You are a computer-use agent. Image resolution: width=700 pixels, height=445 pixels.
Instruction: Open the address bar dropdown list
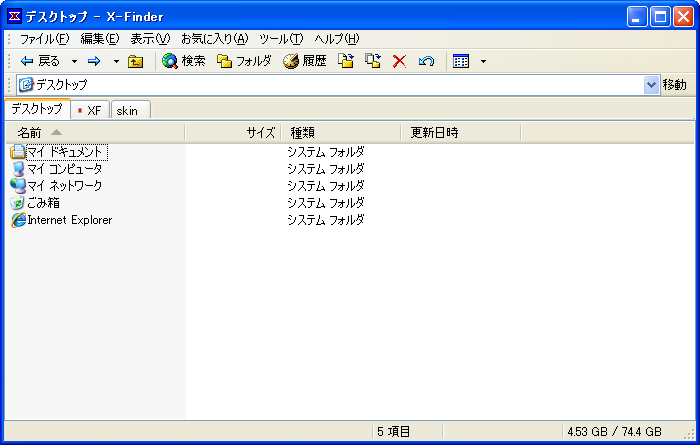click(x=651, y=85)
